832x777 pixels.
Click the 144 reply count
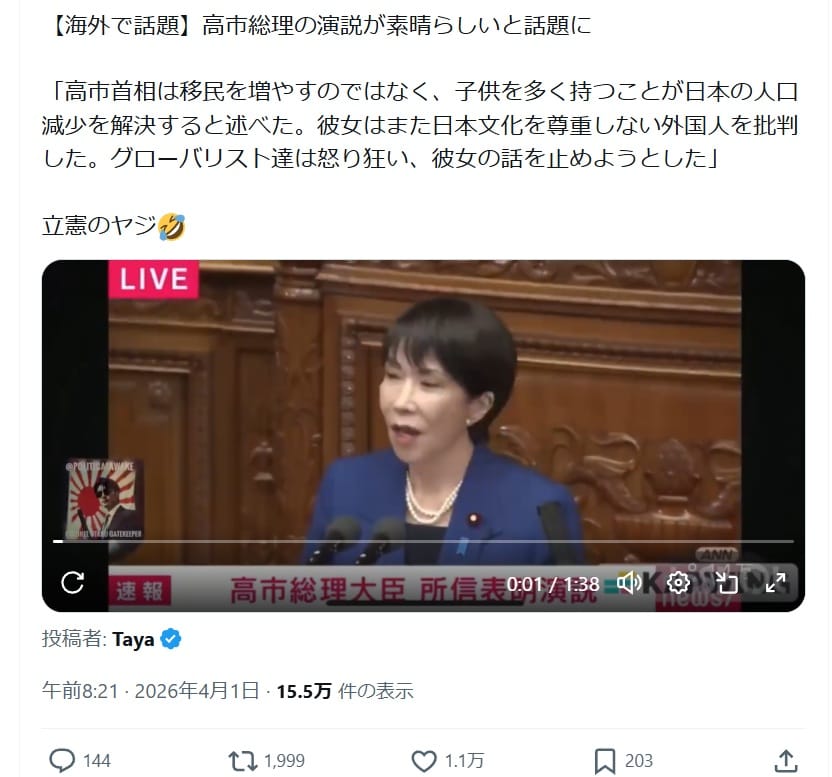(97, 761)
